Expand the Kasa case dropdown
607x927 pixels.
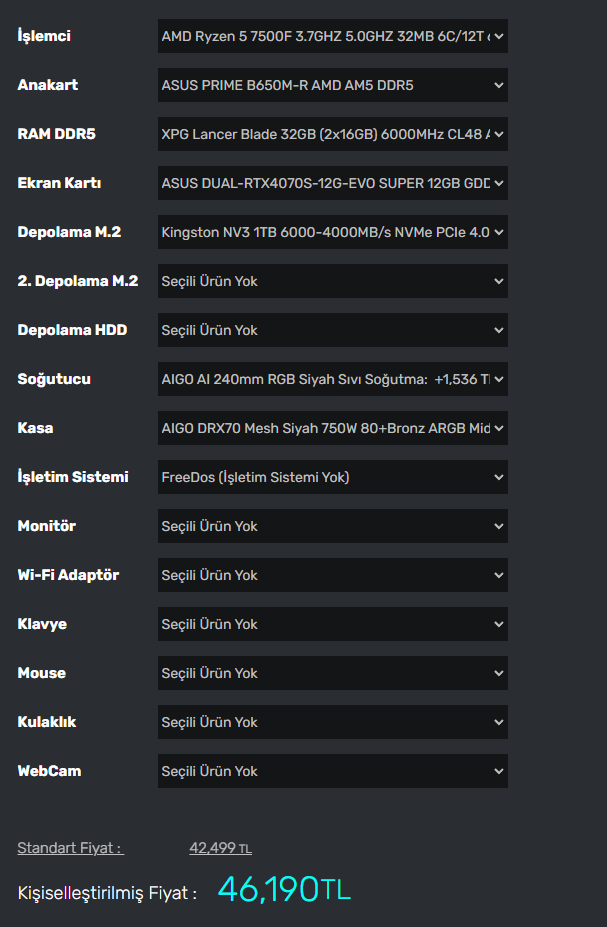click(332, 429)
